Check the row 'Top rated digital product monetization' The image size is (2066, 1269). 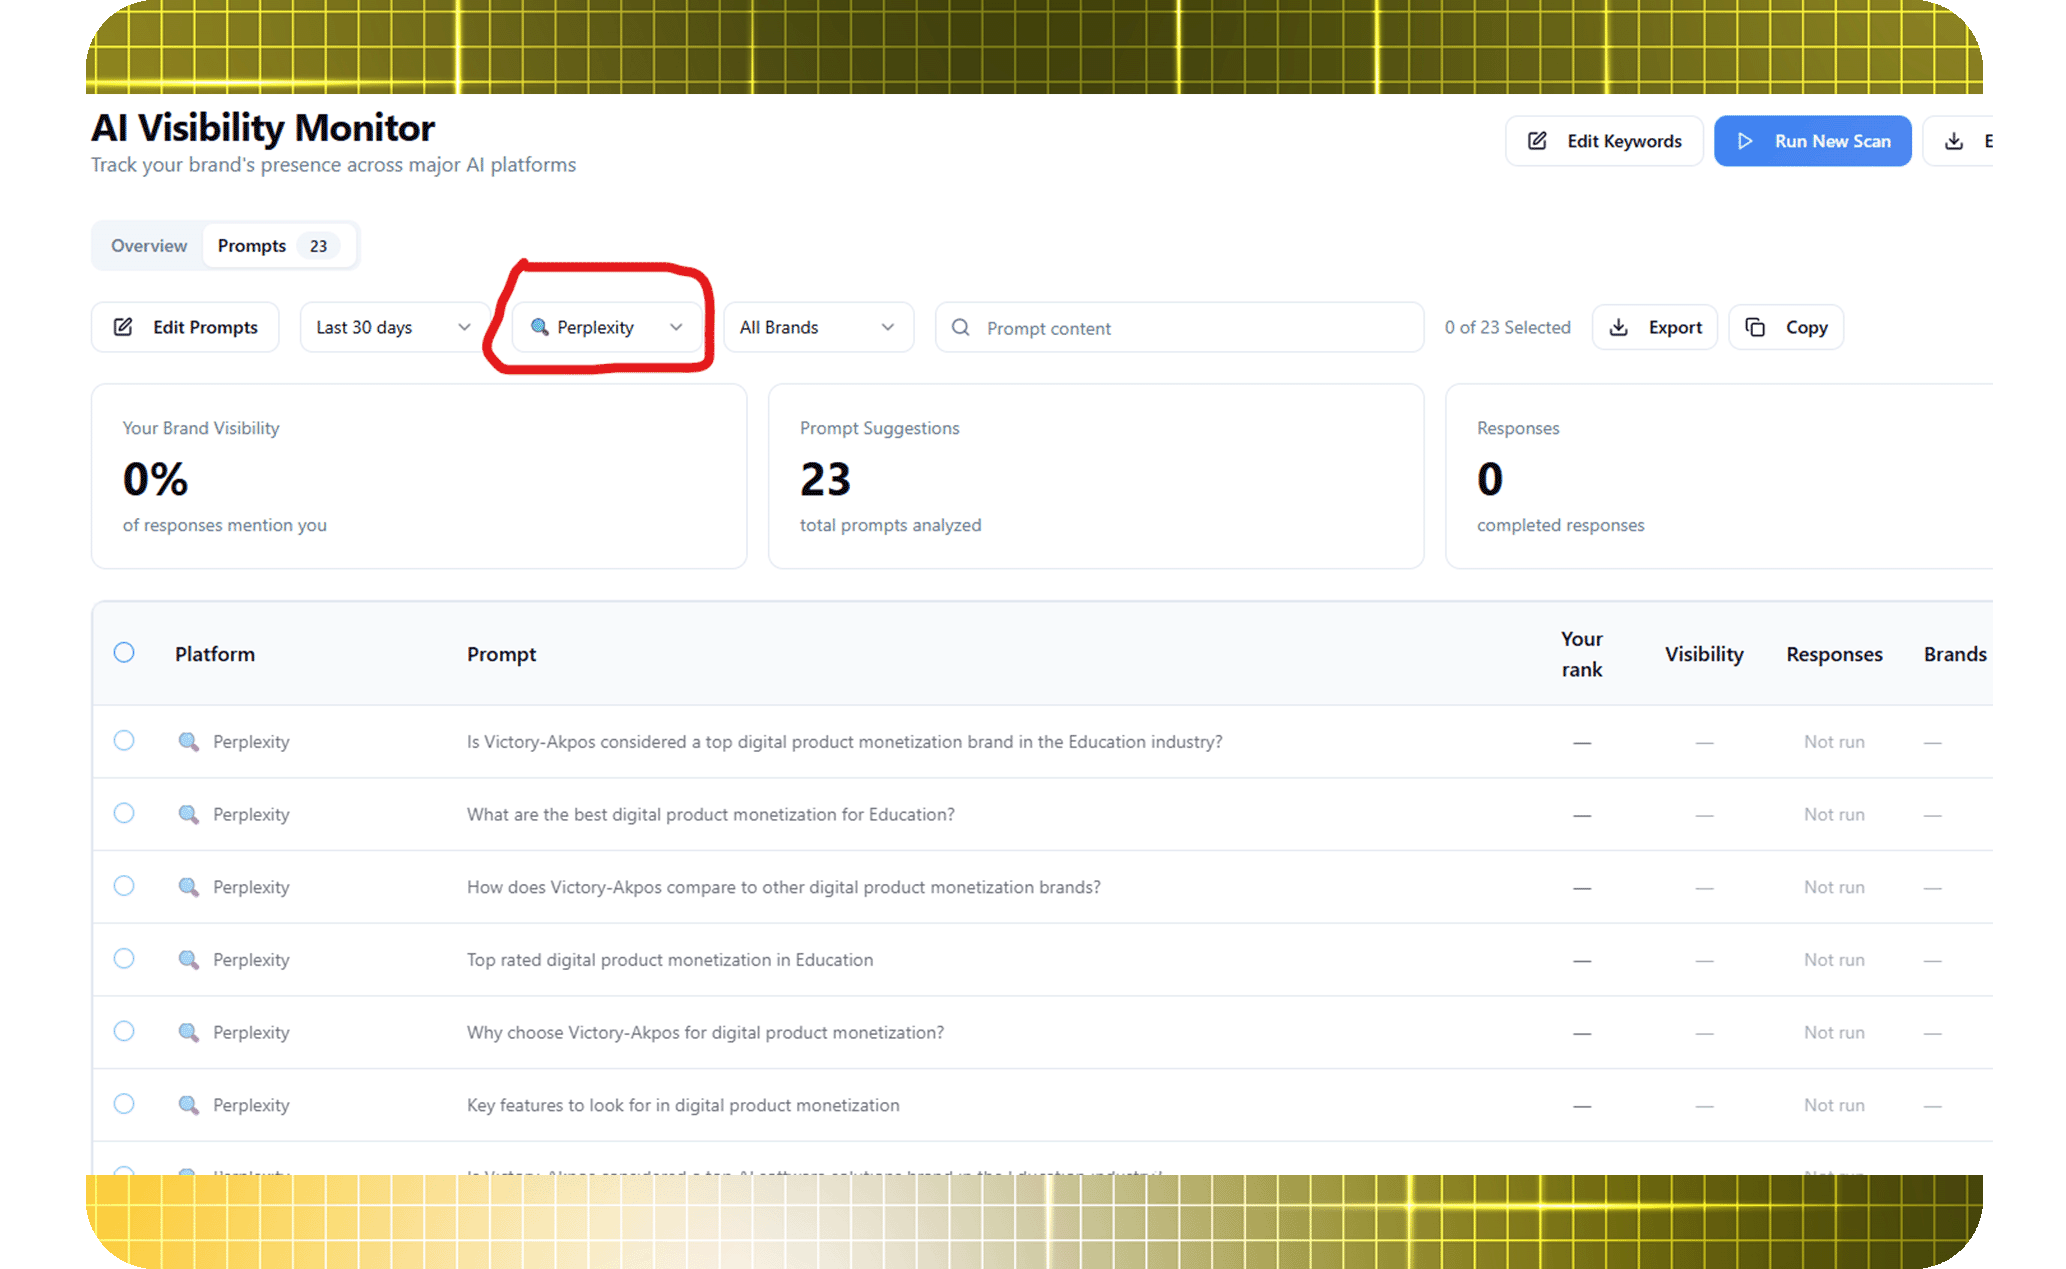tap(124, 959)
